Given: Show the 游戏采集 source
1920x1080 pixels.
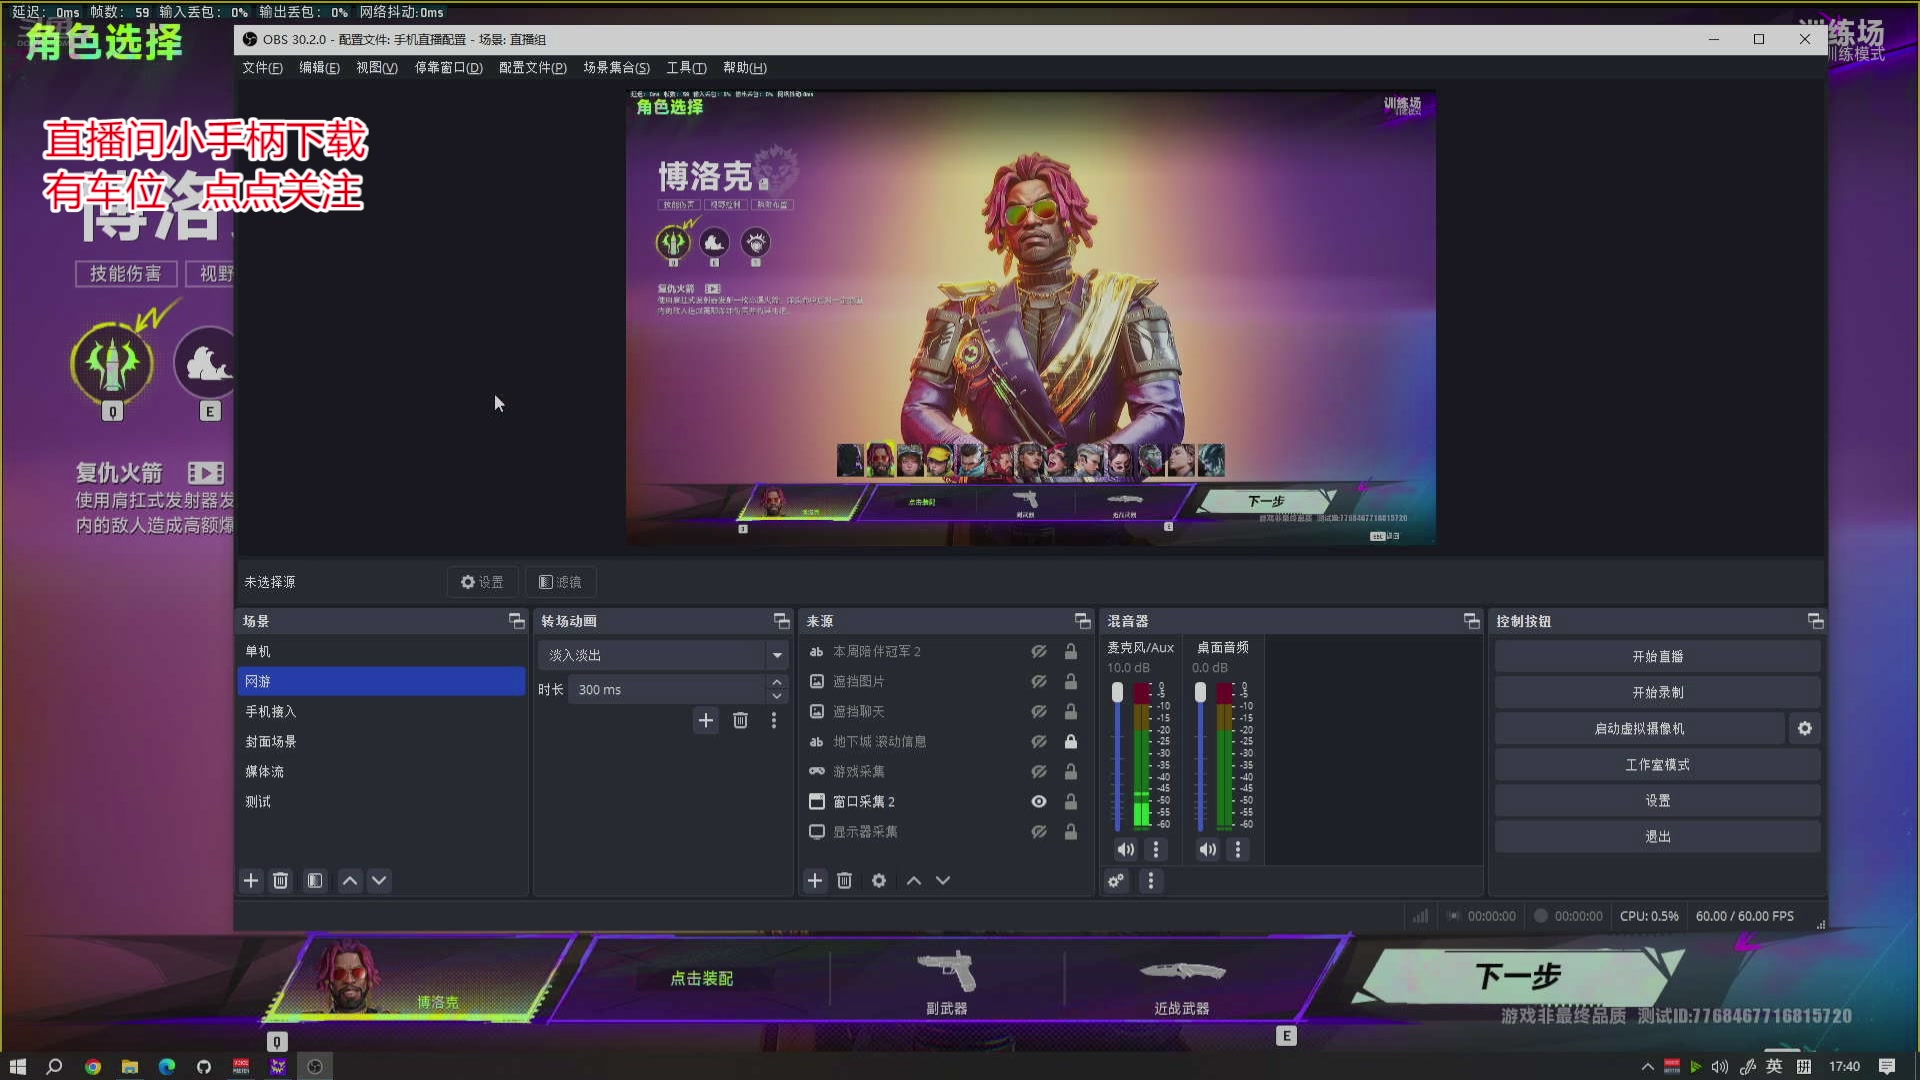Looking at the screenshot, I should pos(1040,772).
